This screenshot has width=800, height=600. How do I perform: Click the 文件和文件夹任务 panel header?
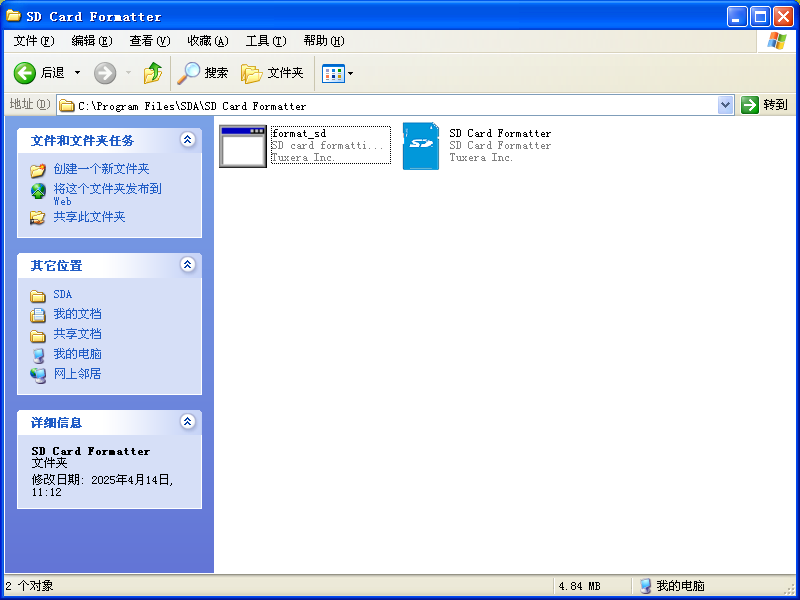point(109,140)
